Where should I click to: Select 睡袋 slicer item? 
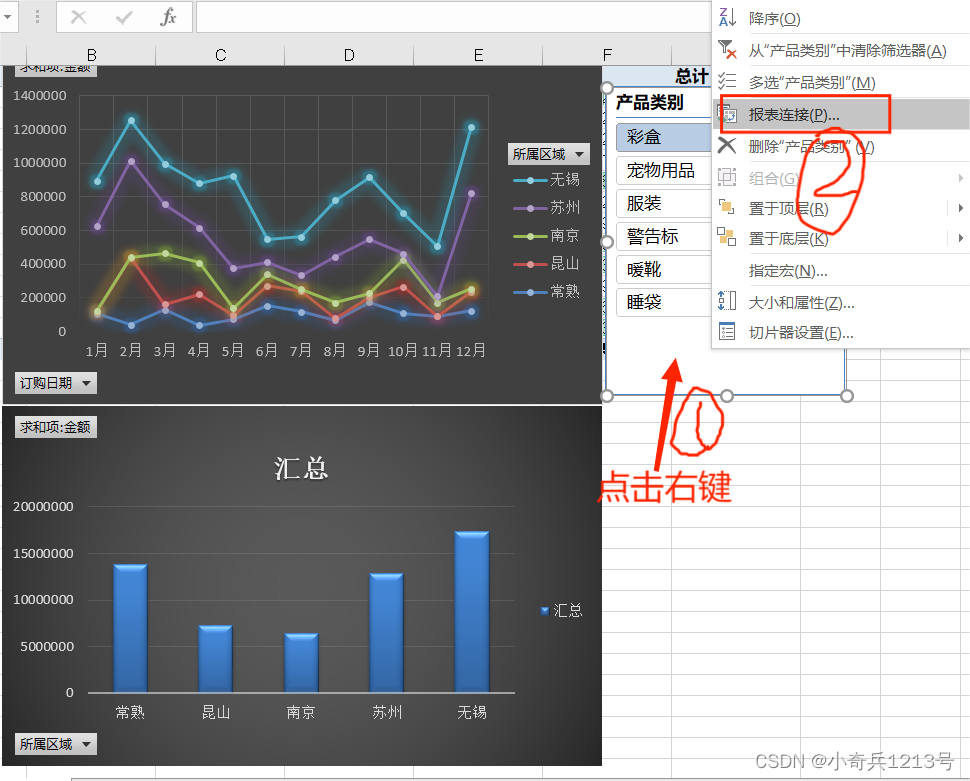coord(664,302)
